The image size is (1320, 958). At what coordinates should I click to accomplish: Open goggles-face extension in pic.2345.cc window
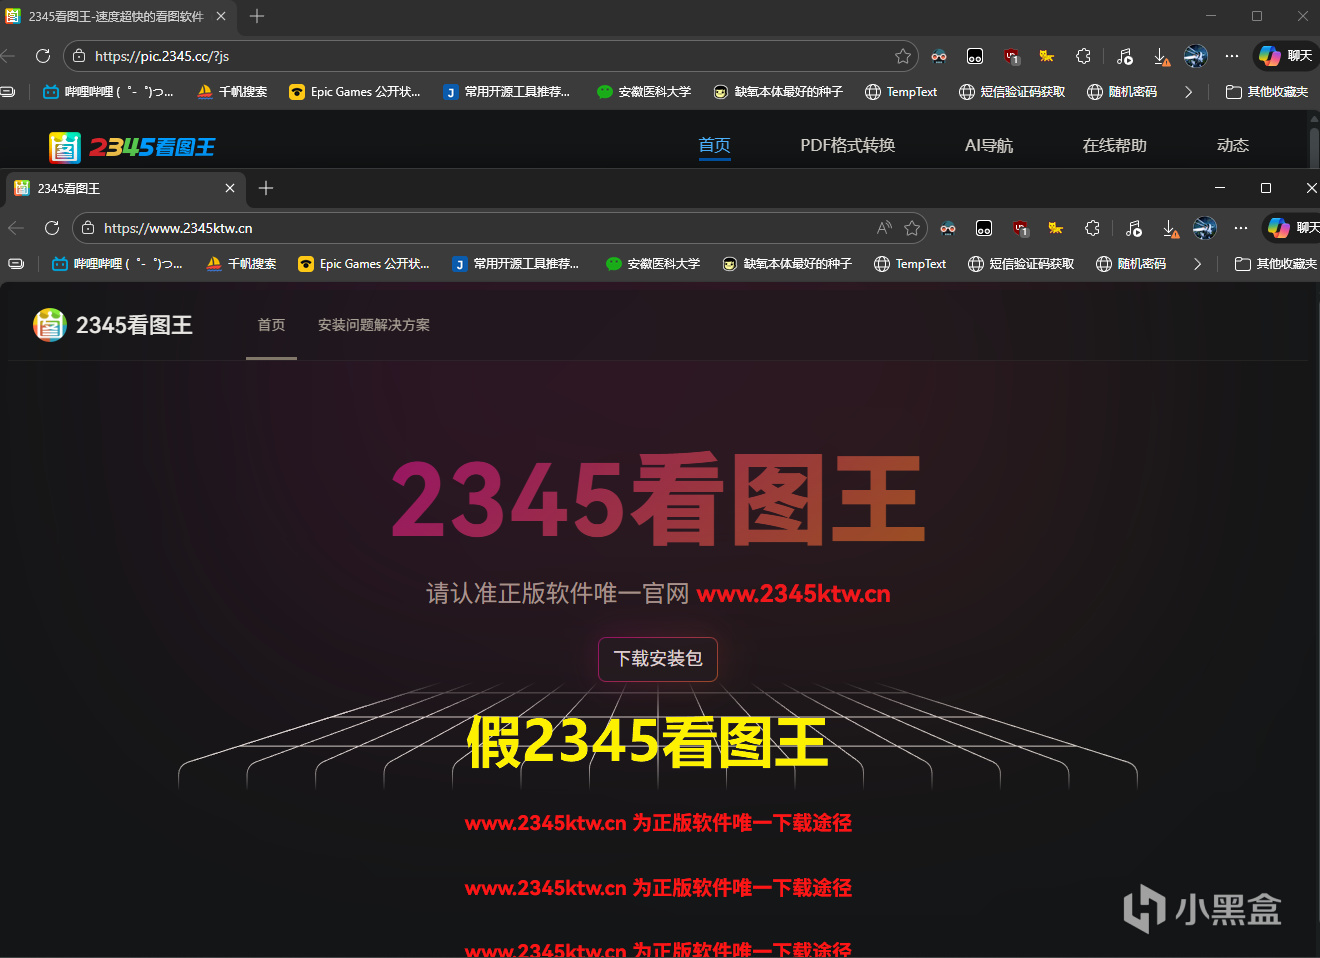tap(939, 56)
